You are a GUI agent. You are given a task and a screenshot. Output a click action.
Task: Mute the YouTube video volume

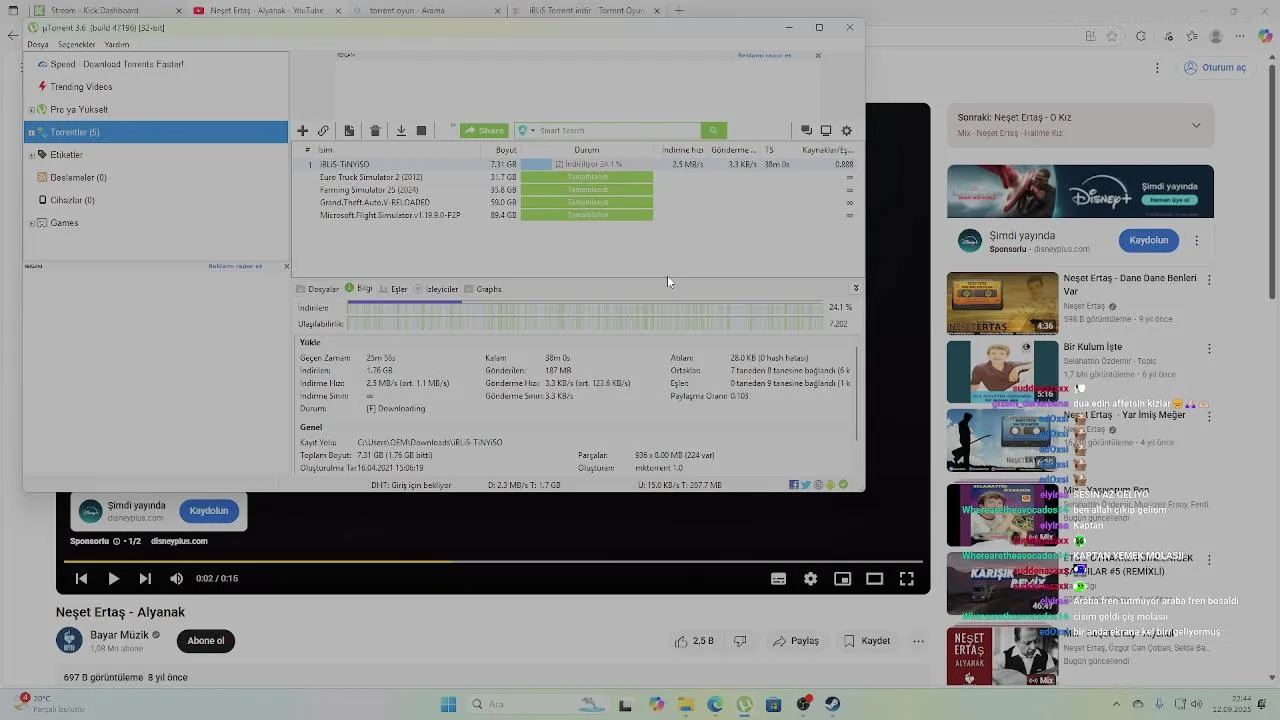click(x=177, y=579)
